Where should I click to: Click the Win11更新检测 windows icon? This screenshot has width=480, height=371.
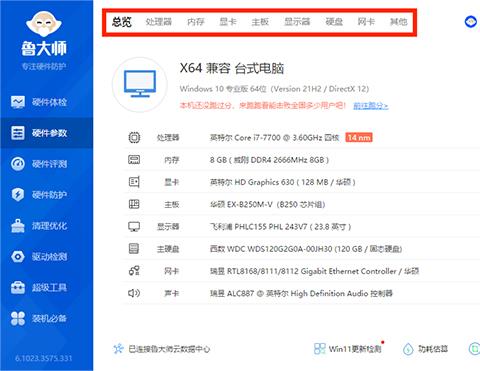319,349
